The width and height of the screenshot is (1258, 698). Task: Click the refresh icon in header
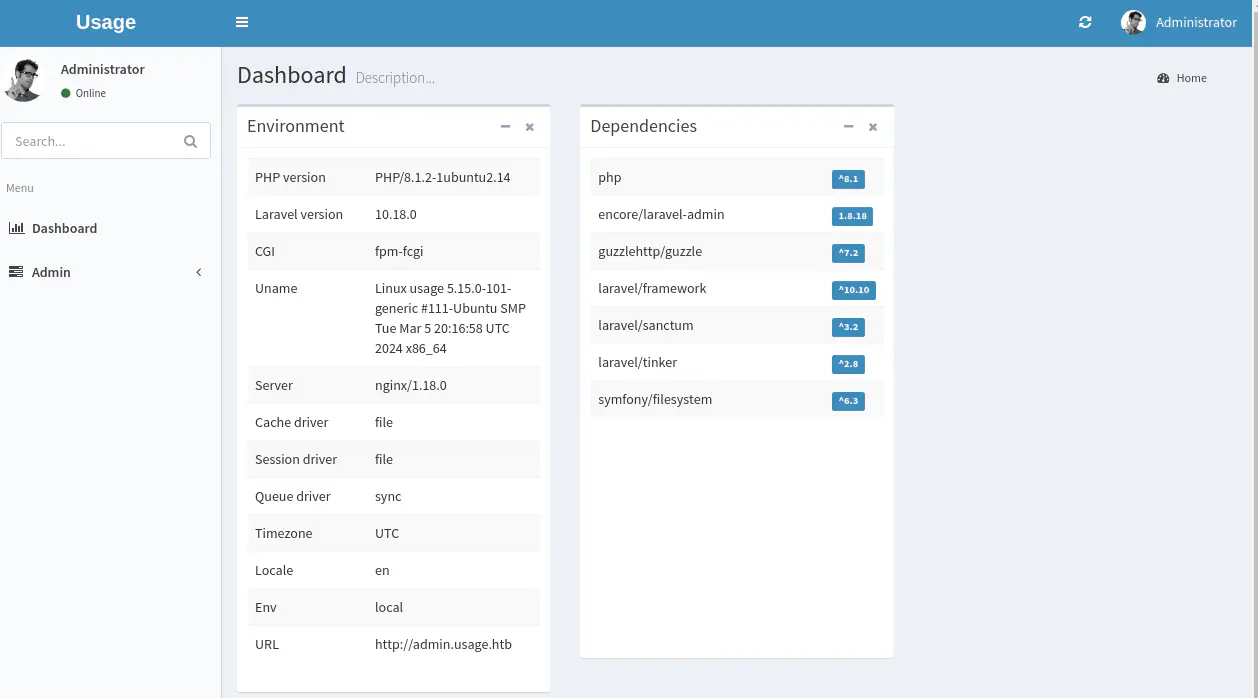pos(1085,22)
